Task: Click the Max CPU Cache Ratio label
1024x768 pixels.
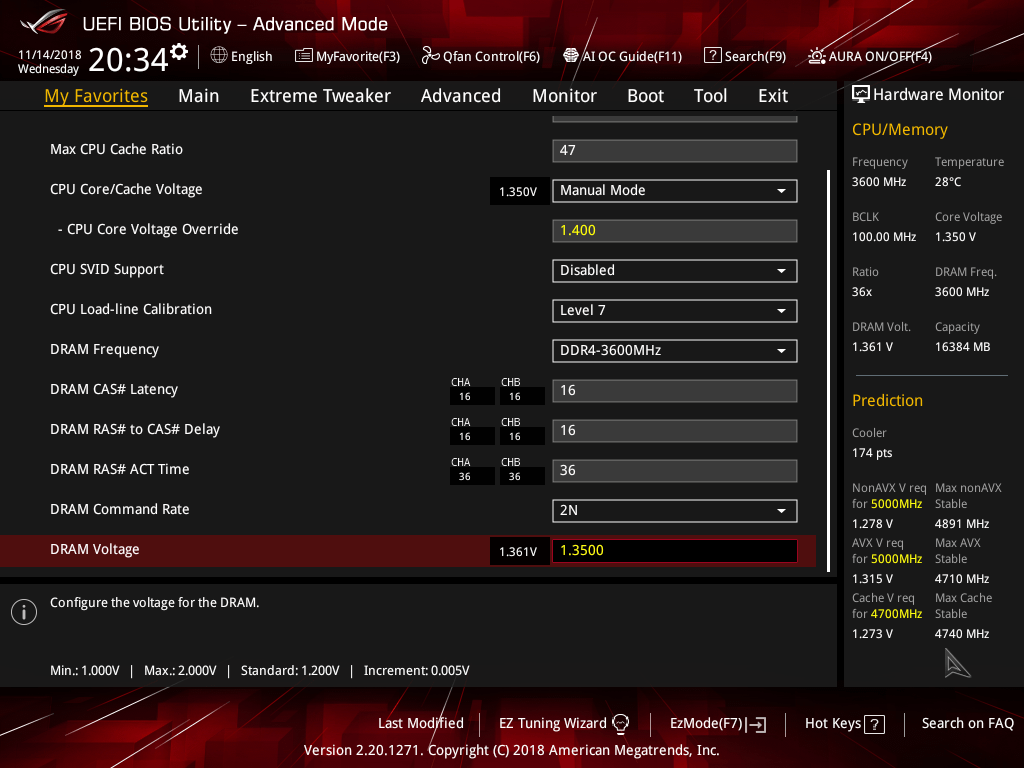Action: 116,149
